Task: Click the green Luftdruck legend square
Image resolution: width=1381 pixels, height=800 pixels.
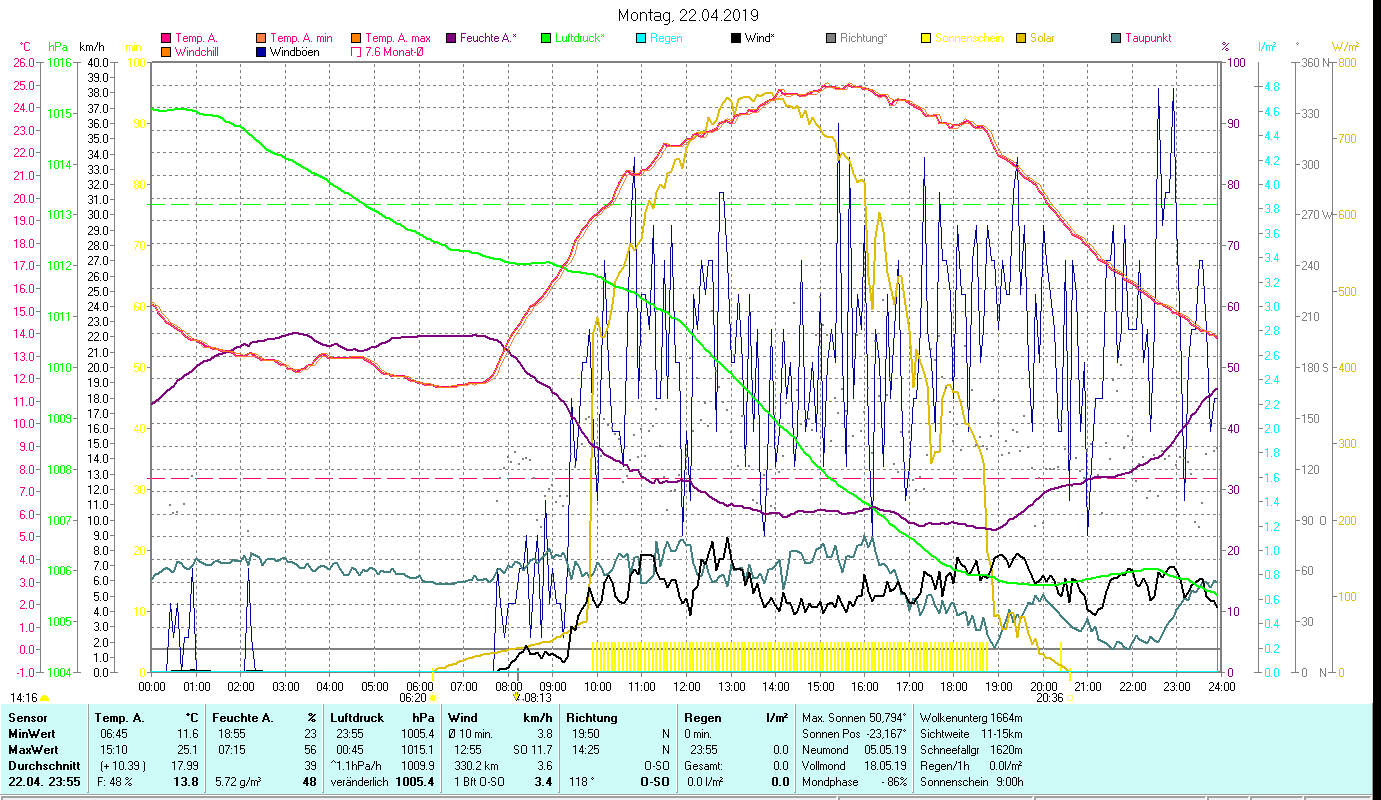Action: [x=546, y=39]
